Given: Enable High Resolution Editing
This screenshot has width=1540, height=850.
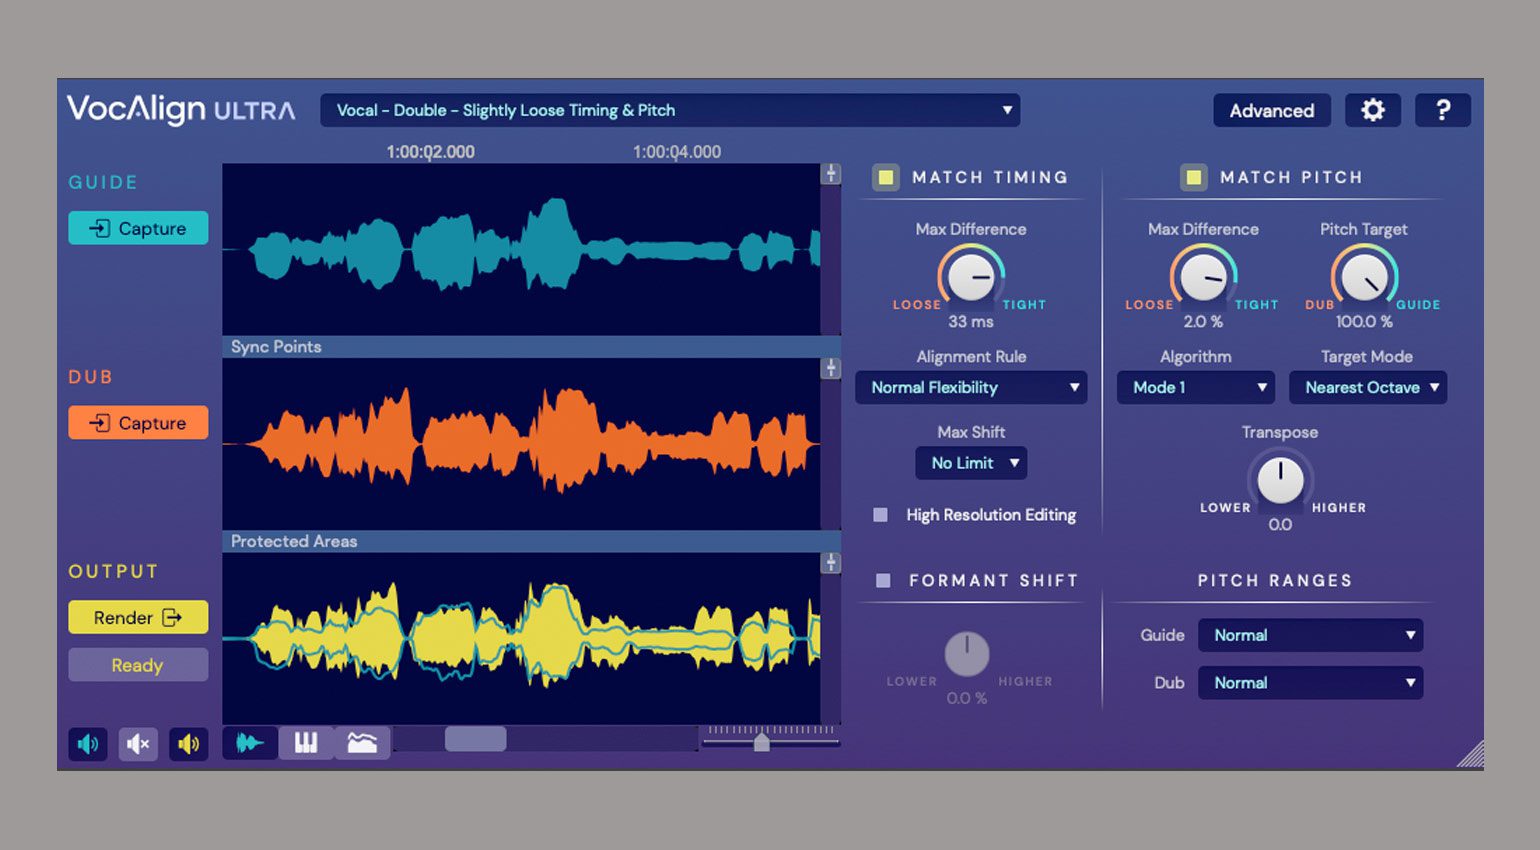Looking at the screenshot, I should click(881, 515).
